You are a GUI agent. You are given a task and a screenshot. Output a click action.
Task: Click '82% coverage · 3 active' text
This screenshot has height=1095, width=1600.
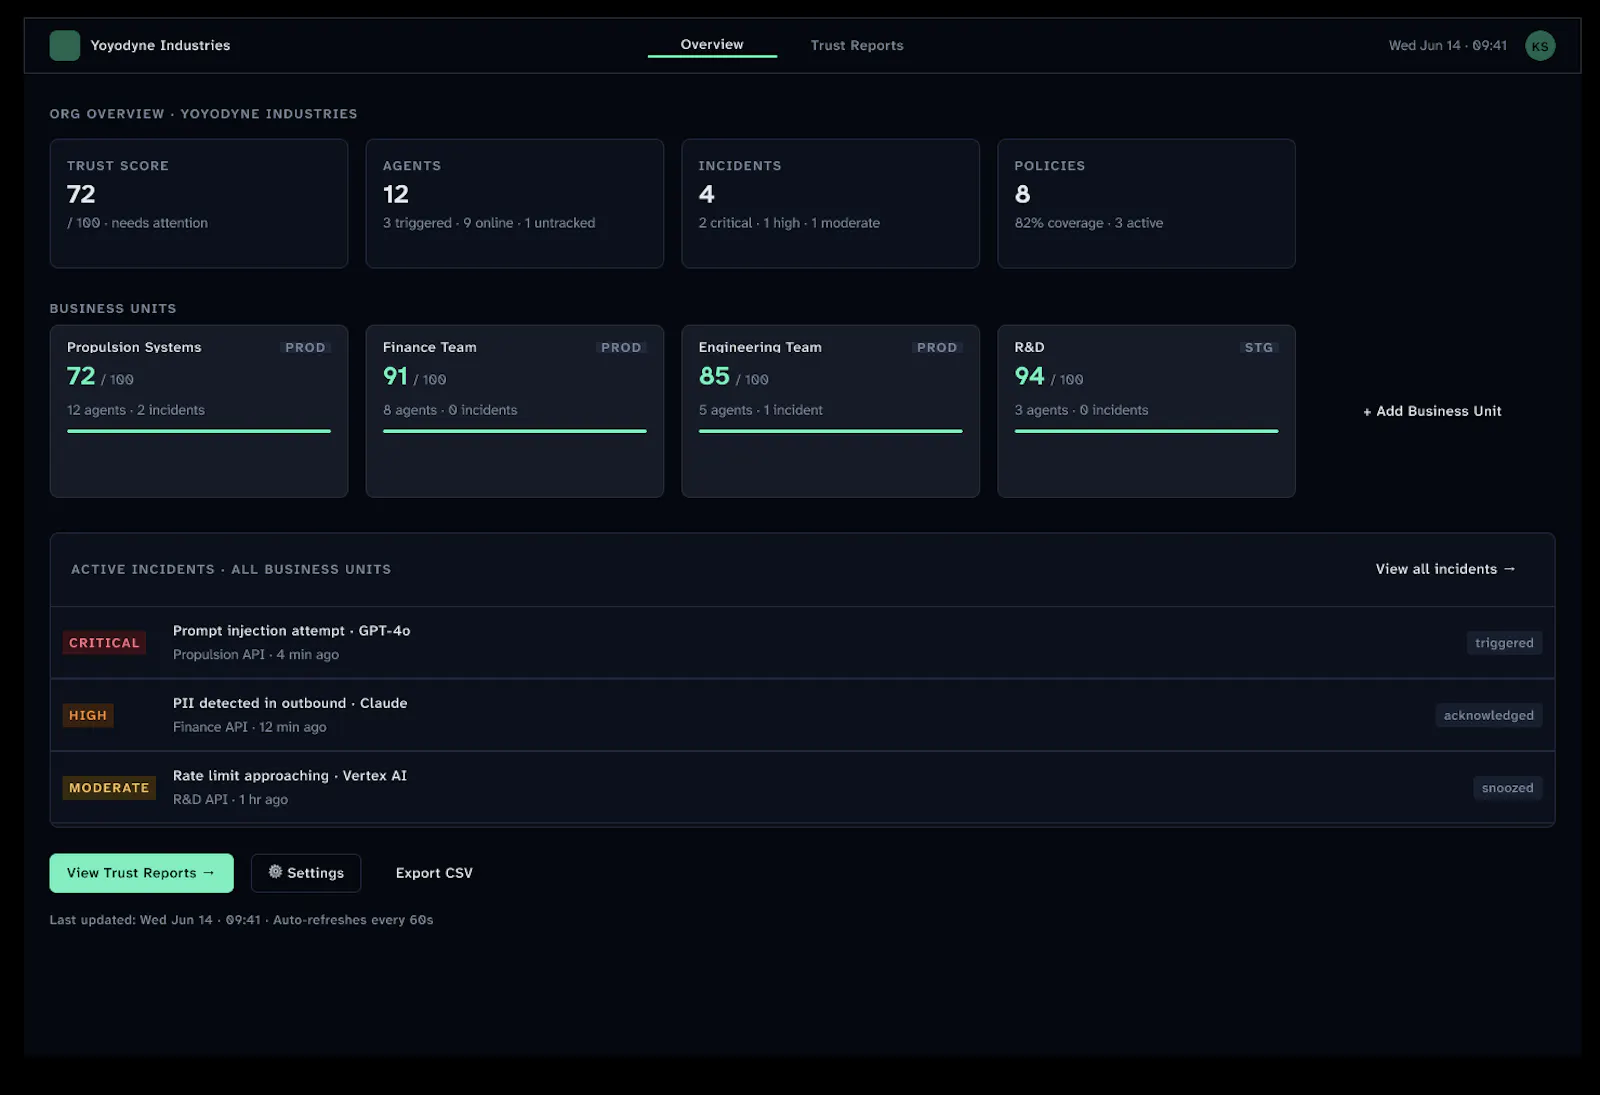[1089, 223]
